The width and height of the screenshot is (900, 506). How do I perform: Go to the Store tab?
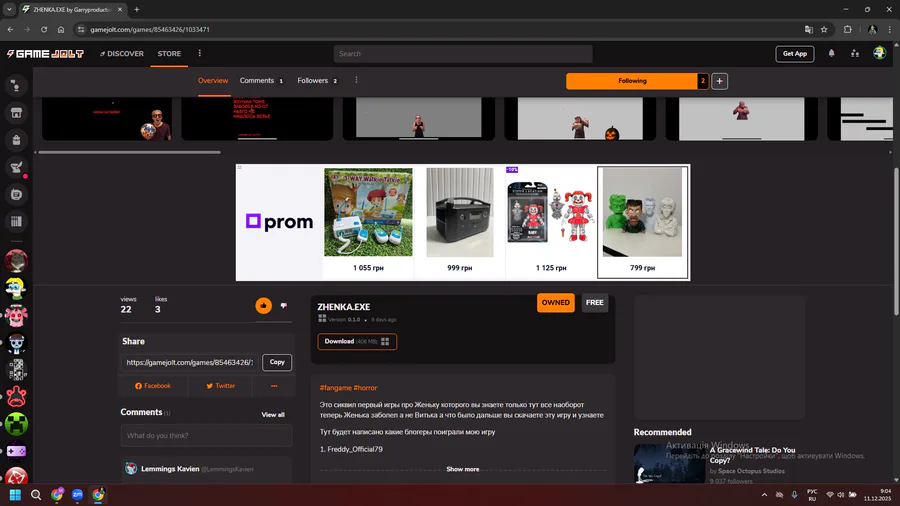[x=169, y=54]
